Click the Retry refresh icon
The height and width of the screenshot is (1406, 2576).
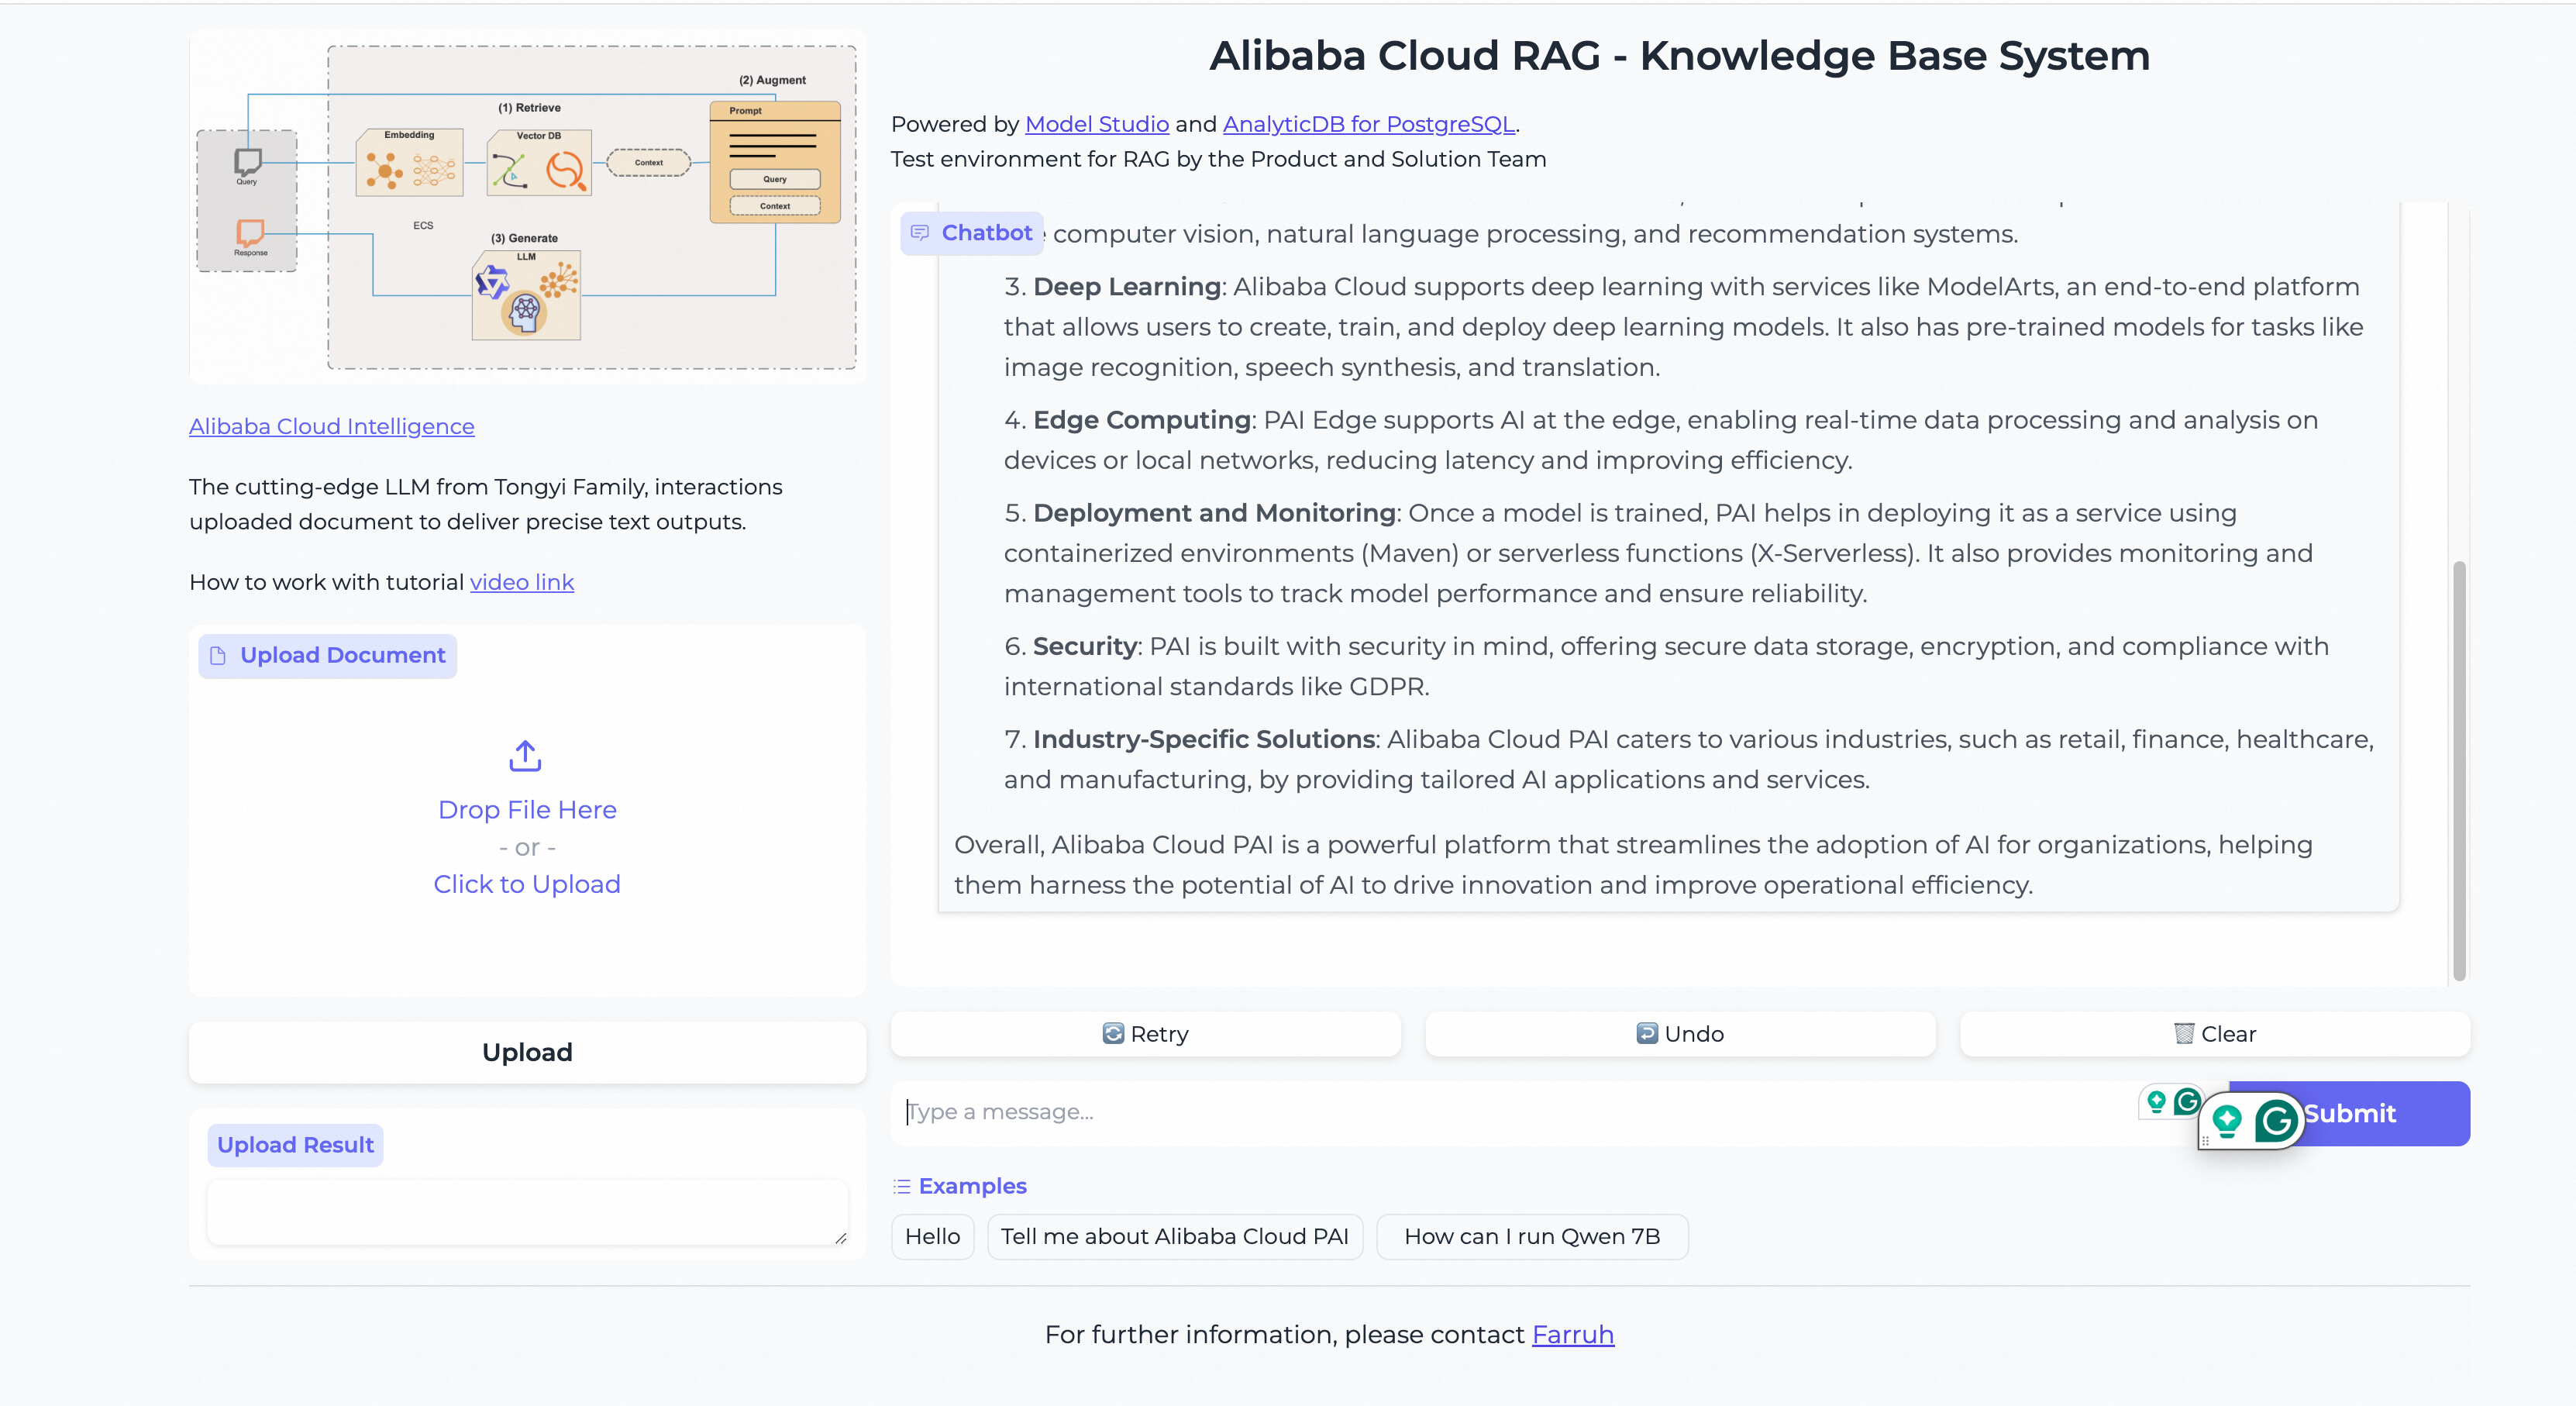click(x=1113, y=1033)
